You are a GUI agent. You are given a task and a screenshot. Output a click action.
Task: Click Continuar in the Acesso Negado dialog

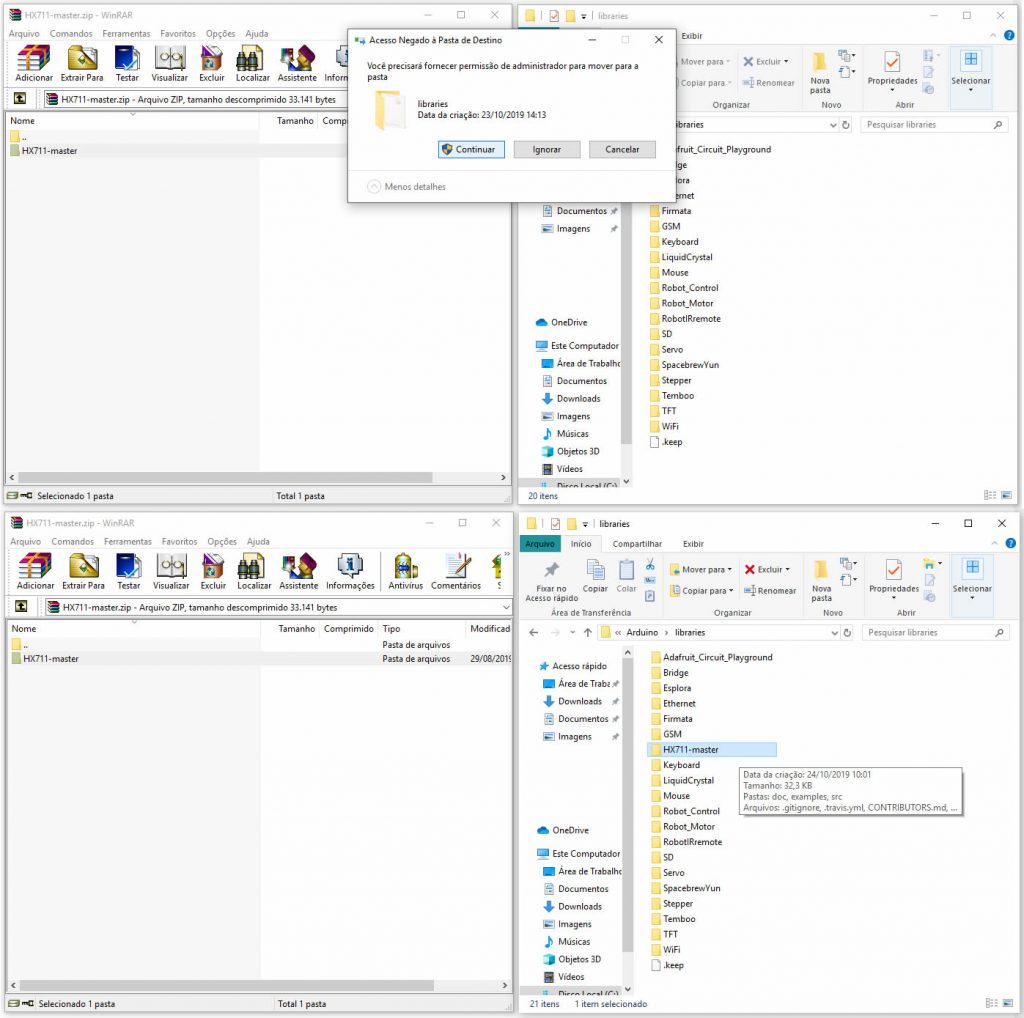coord(471,150)
